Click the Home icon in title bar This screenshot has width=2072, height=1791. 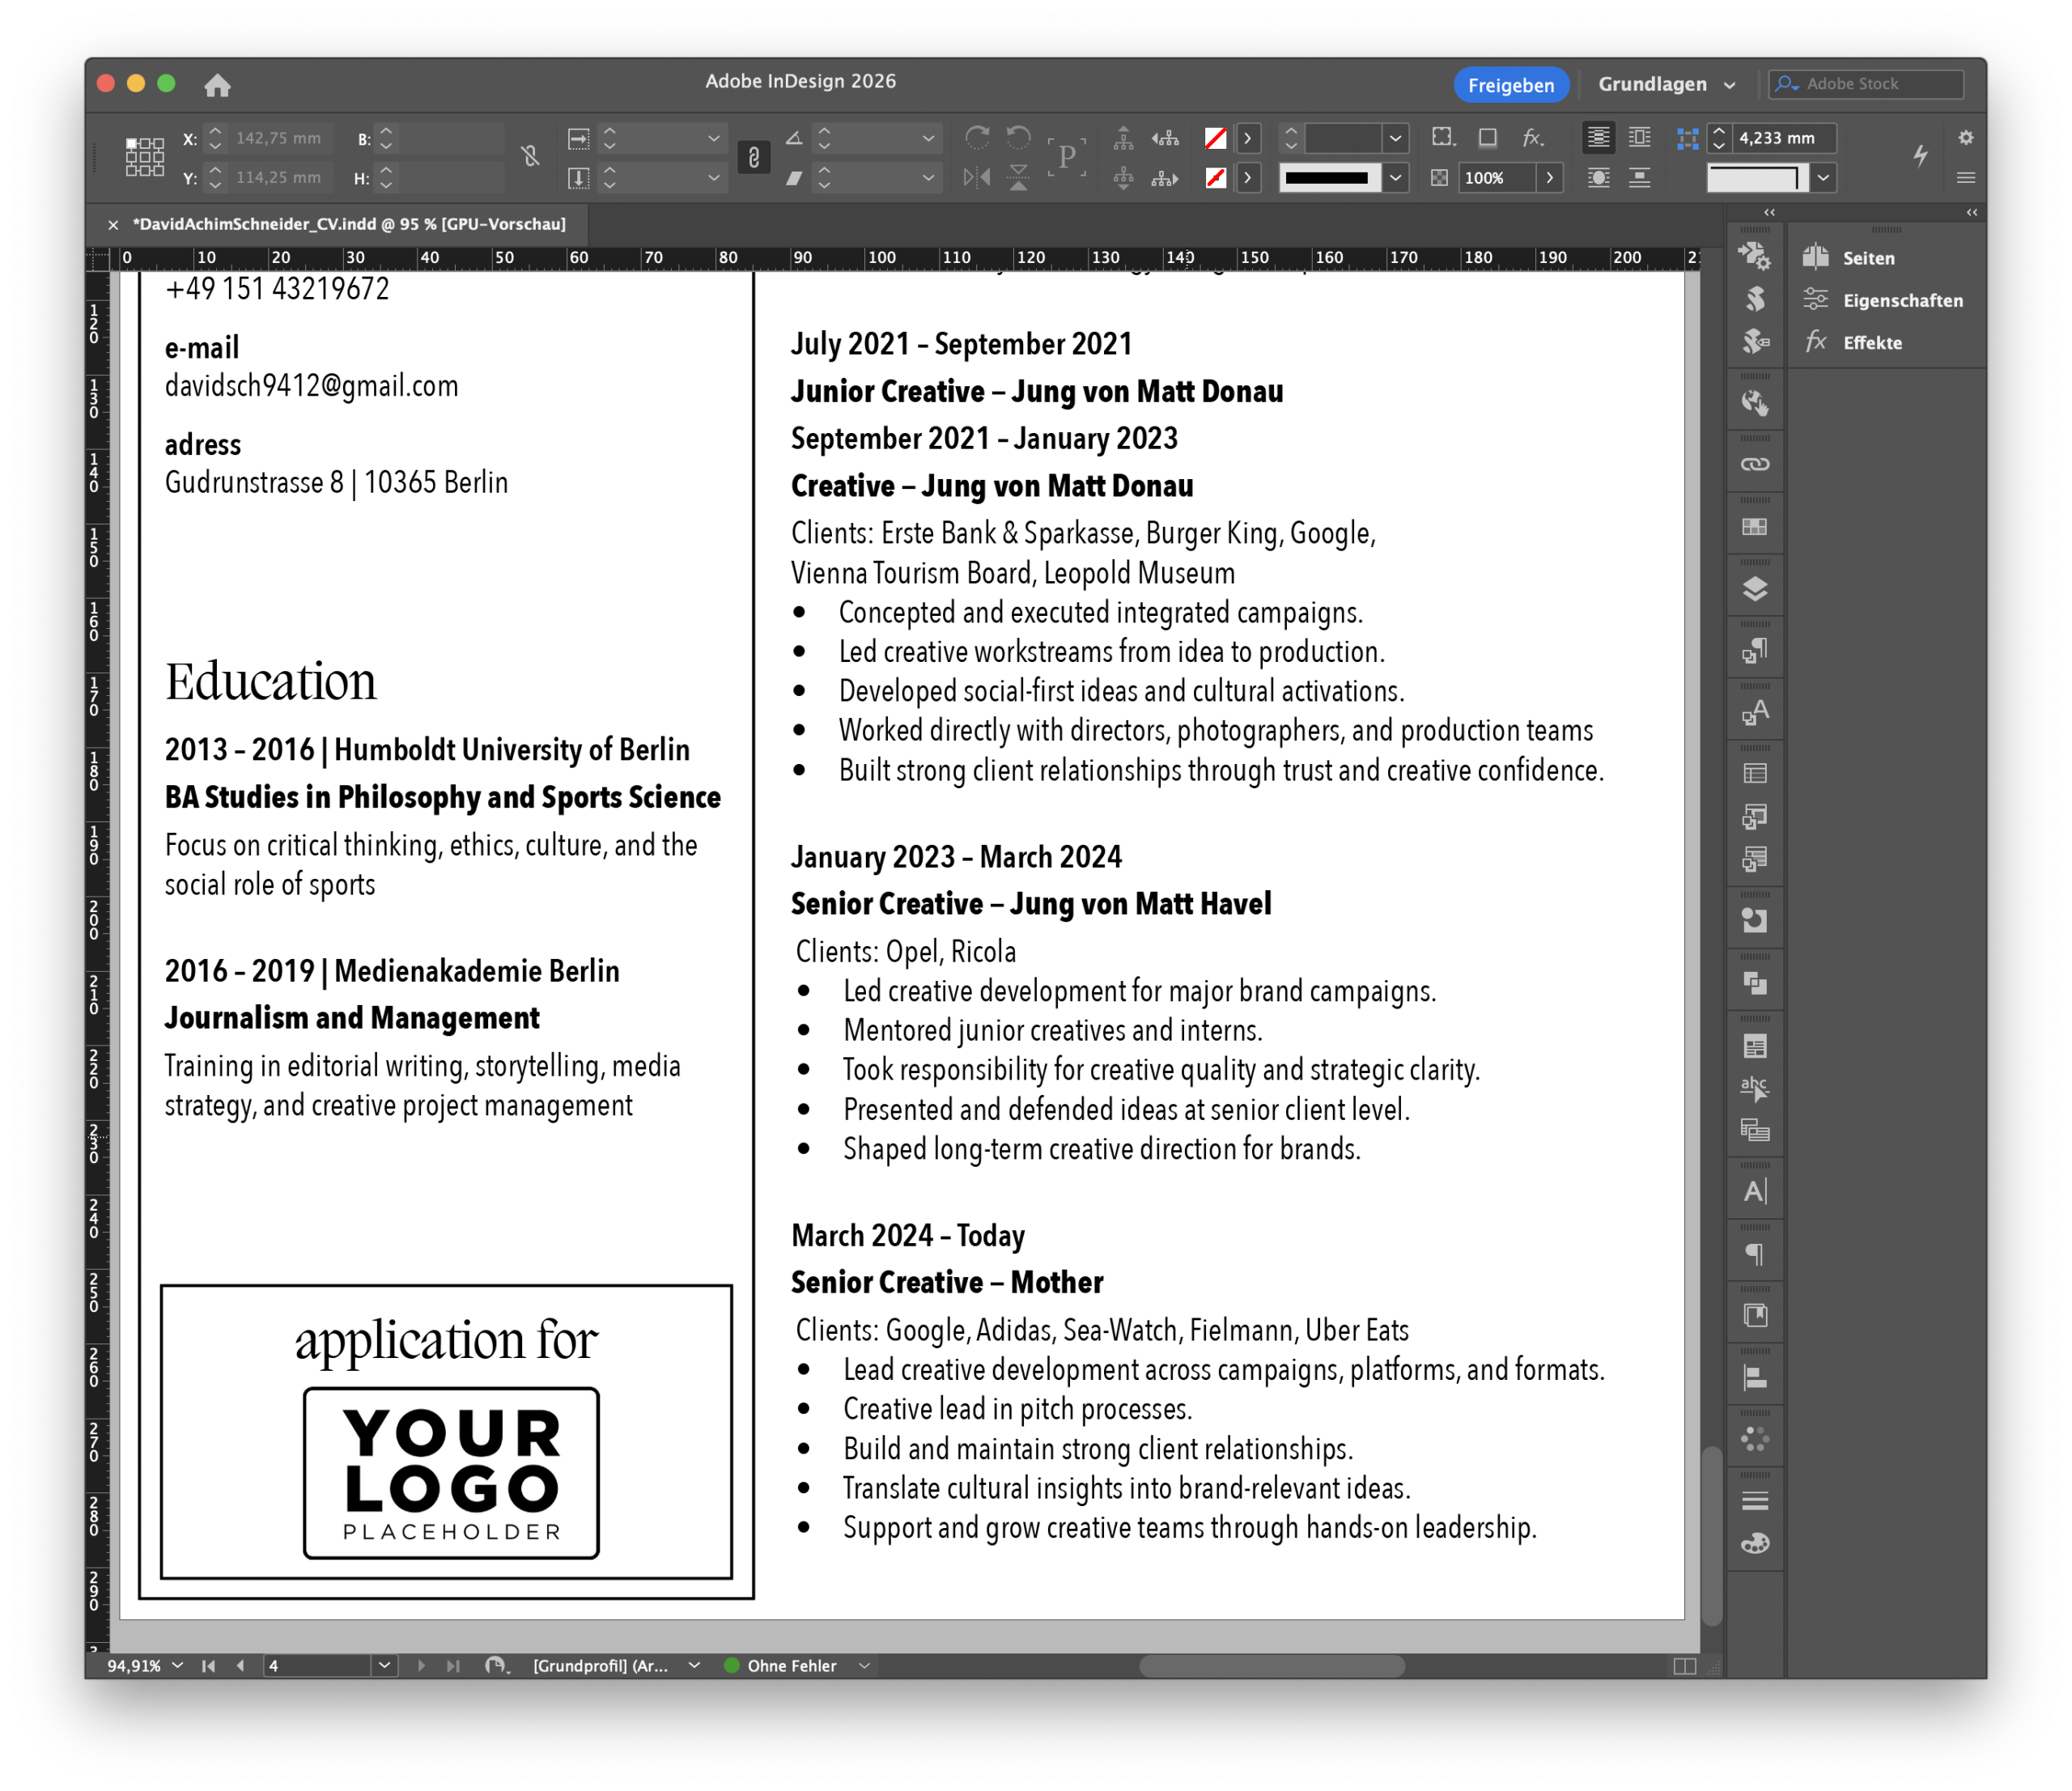(x=217, y=85)
